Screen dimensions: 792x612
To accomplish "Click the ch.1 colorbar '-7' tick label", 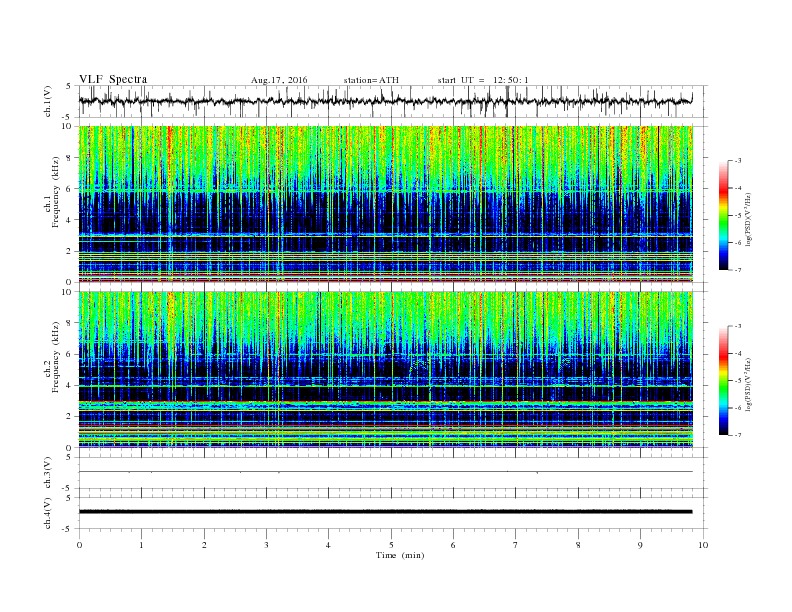I will point(738,270).
